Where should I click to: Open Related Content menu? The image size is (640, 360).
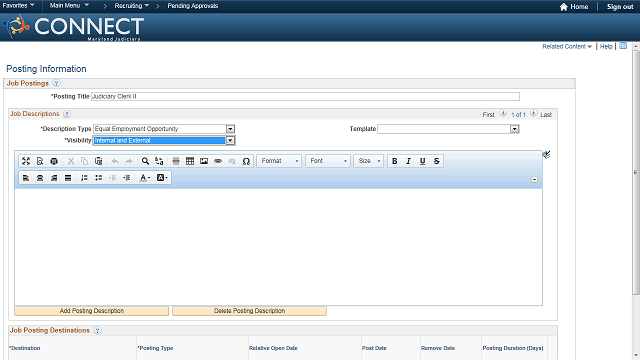[x=567, y=47]
